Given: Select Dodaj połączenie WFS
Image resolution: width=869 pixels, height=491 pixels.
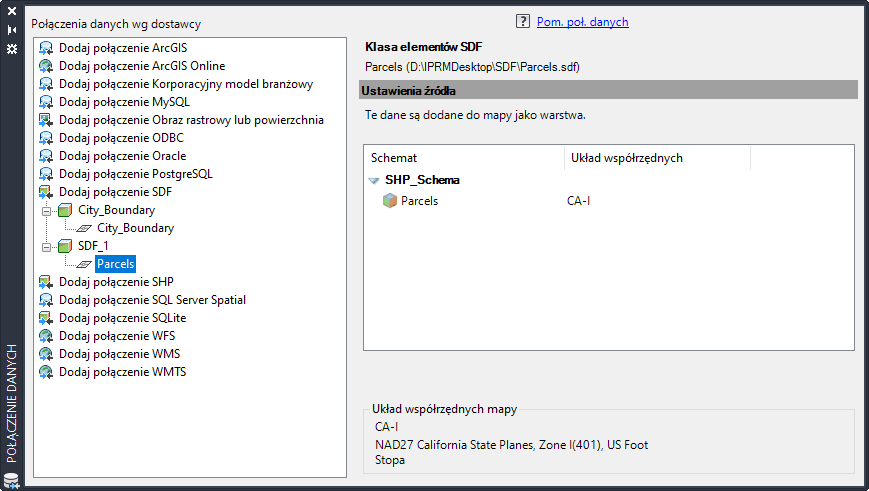Looking at the screenshot, I should (117, 336).
